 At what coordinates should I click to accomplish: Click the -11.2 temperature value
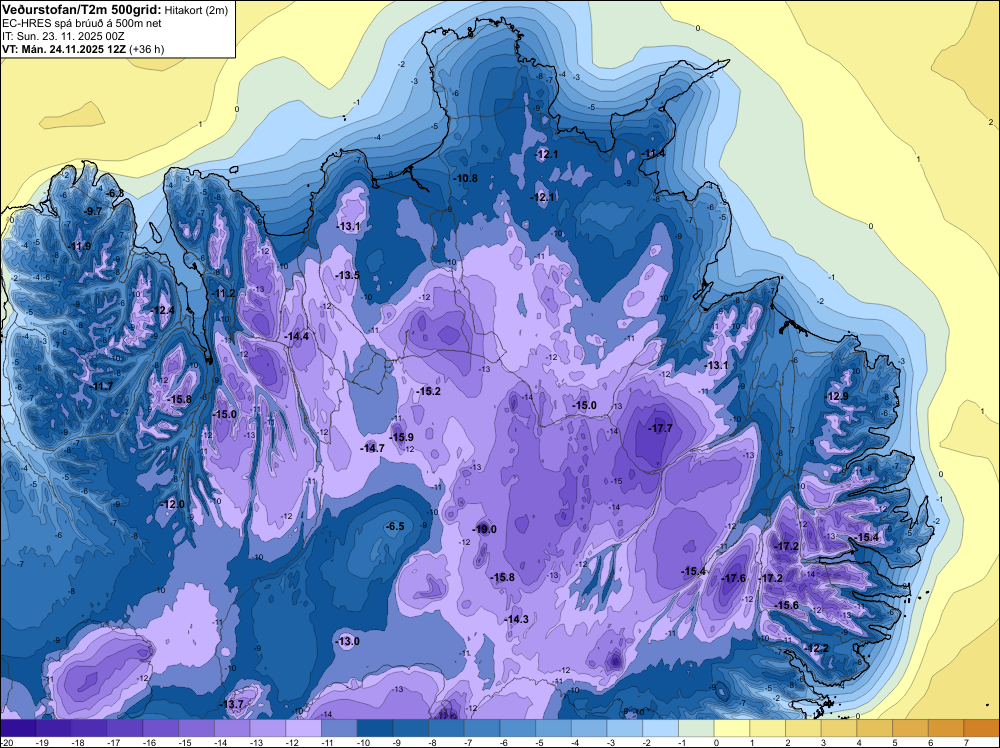coord(223,293)
